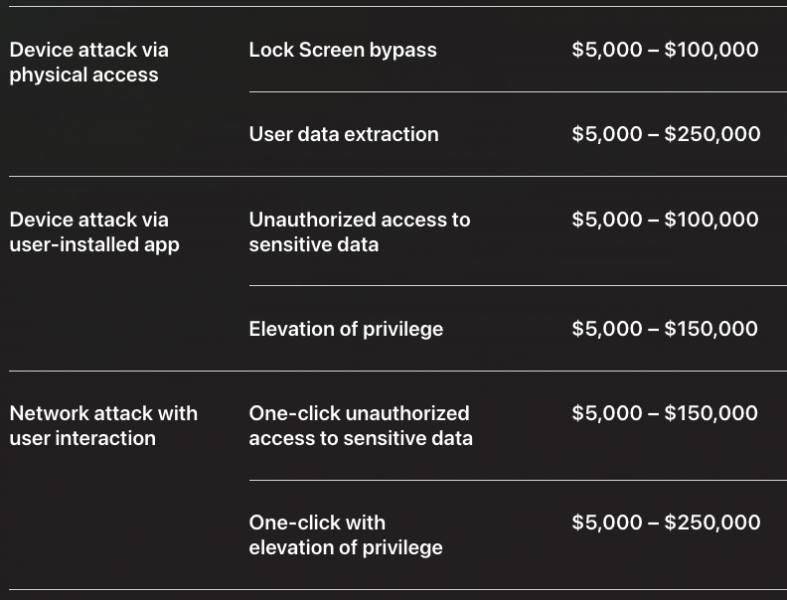Select 'One-click unauthorized access to sensitive data'
Screen dimensions: 787x600
pos(360,426)
